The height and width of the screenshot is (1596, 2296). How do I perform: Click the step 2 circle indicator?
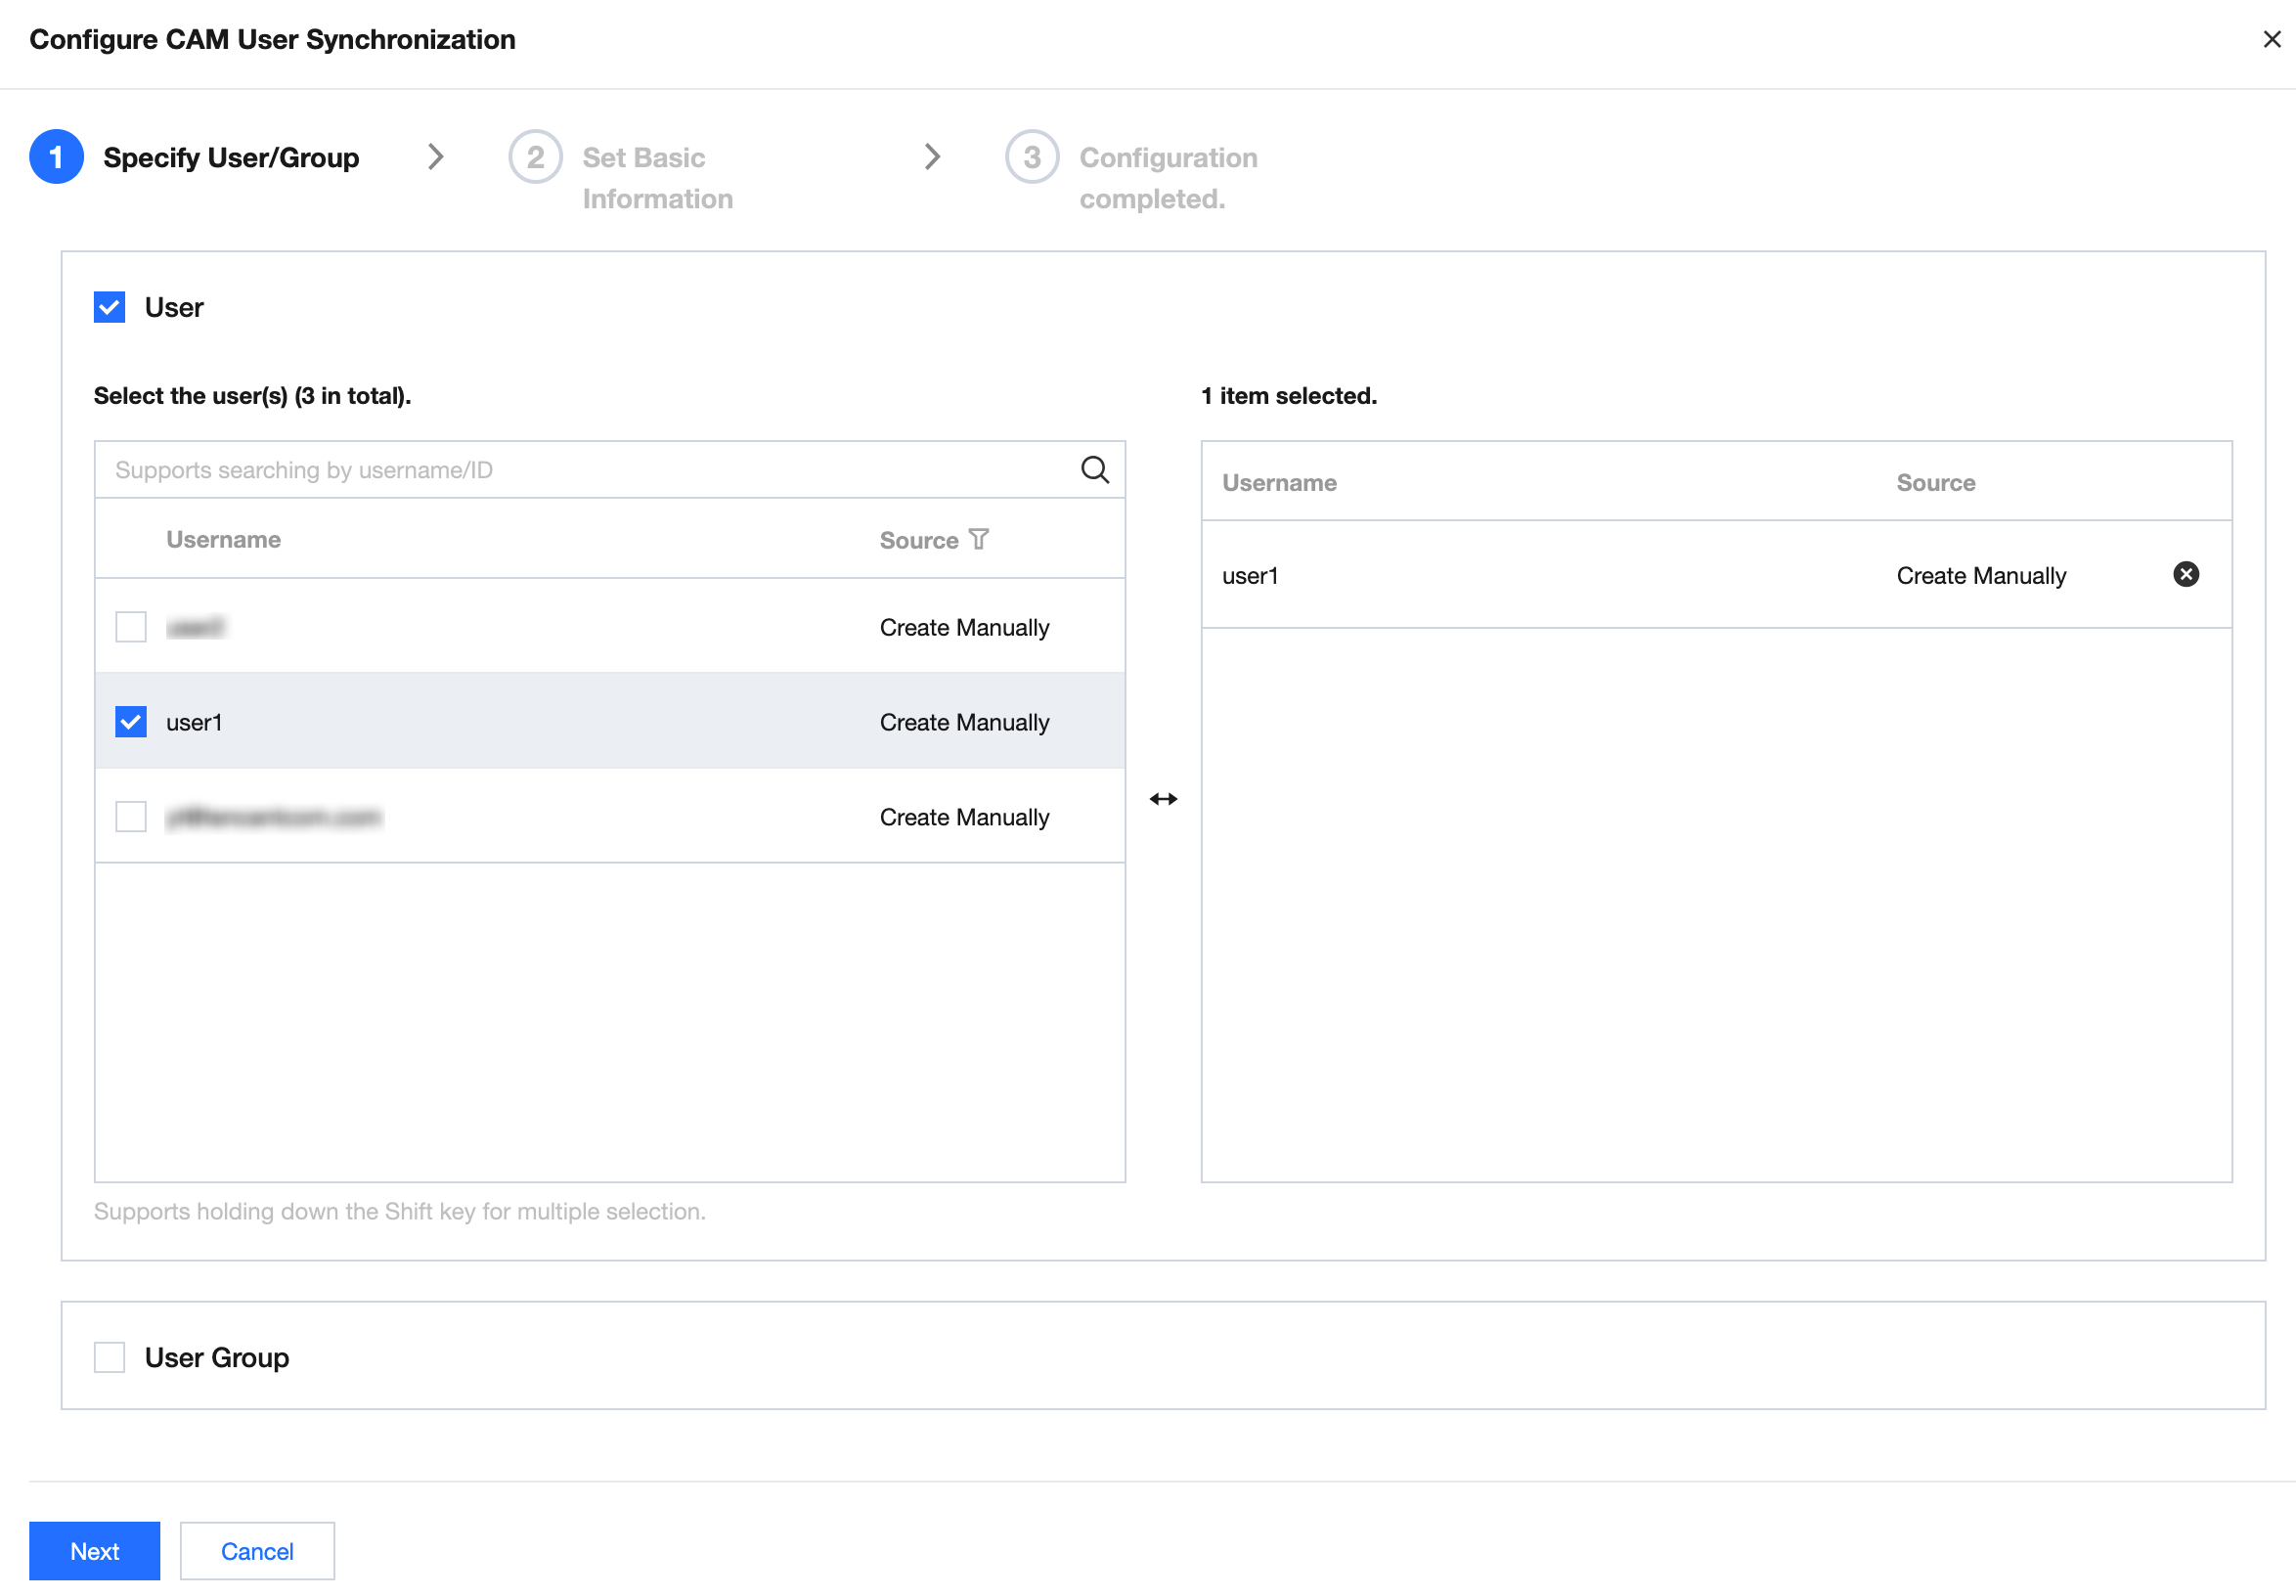point(536,157)
